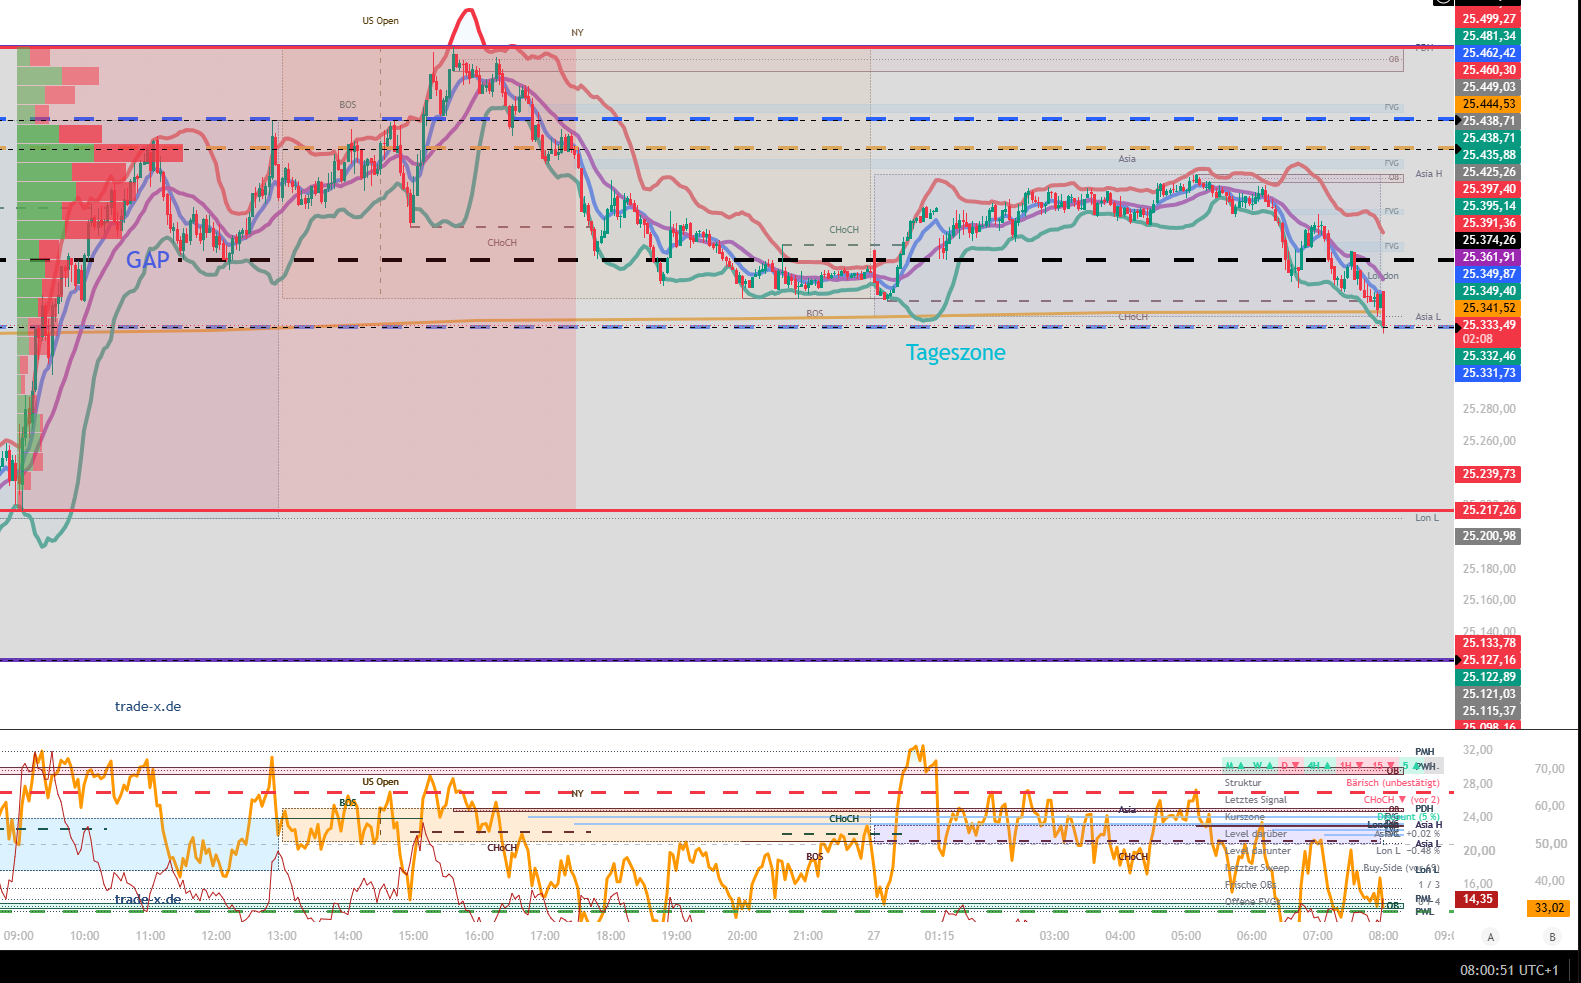This screenshot has height=983, width=1581.
Task: Toggle the "A" auto-scale button
Action: [1491, 937]
